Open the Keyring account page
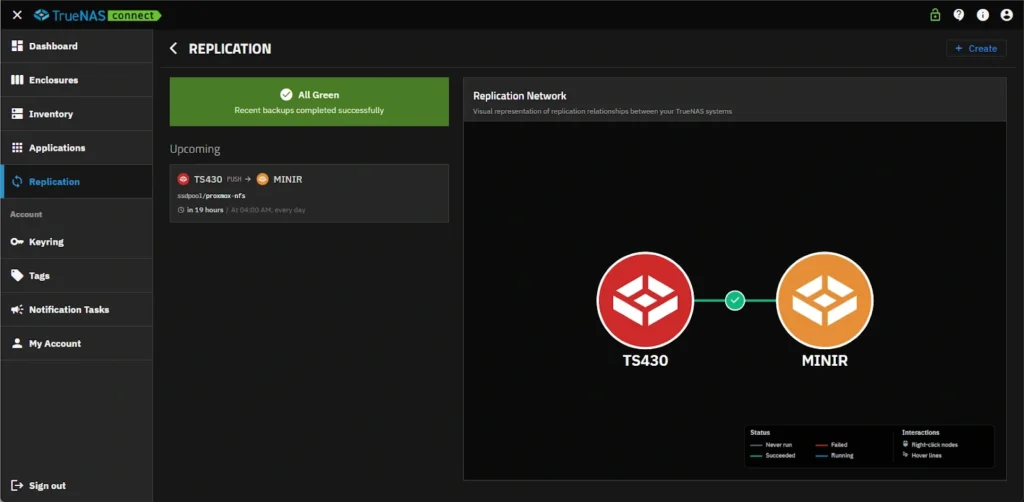1024x502 pixels. click(46, 242)
